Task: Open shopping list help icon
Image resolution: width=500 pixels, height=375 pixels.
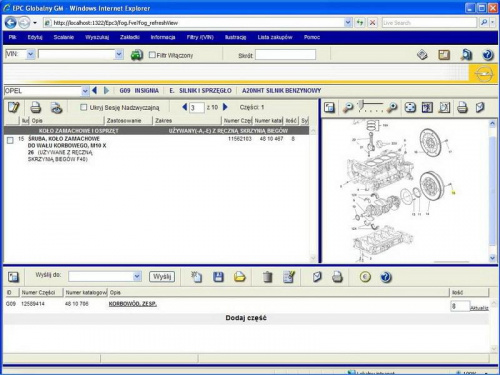Action: point(386,277)
